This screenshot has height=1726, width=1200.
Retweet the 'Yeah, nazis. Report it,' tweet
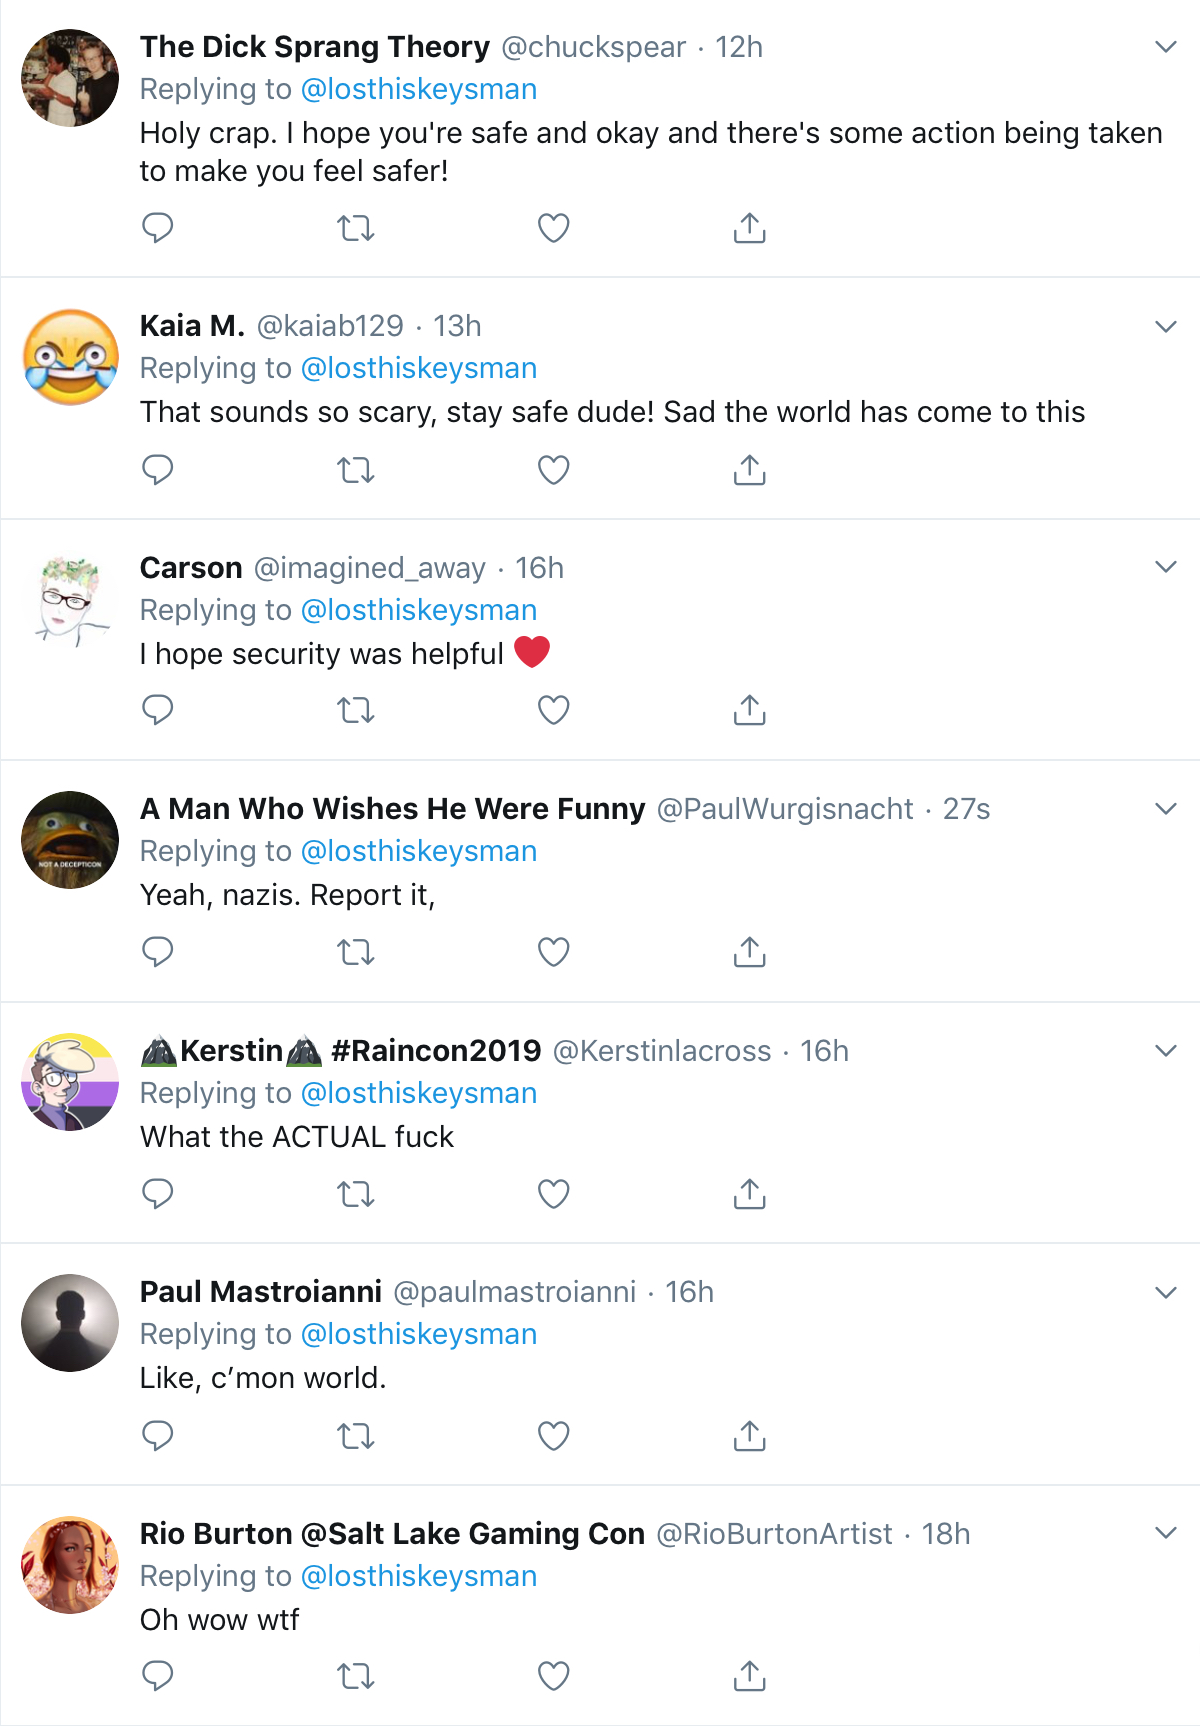(x=355, y=952)
